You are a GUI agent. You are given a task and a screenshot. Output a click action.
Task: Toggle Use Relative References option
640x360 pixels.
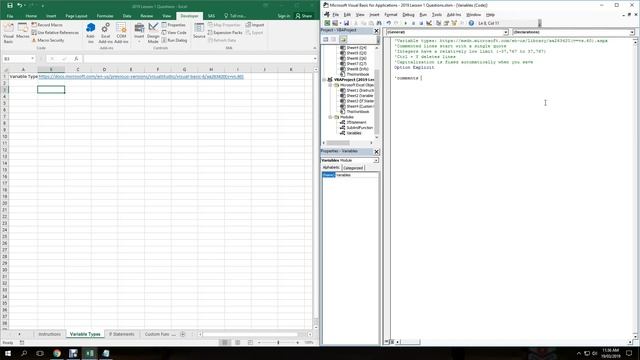coord(55,33)
